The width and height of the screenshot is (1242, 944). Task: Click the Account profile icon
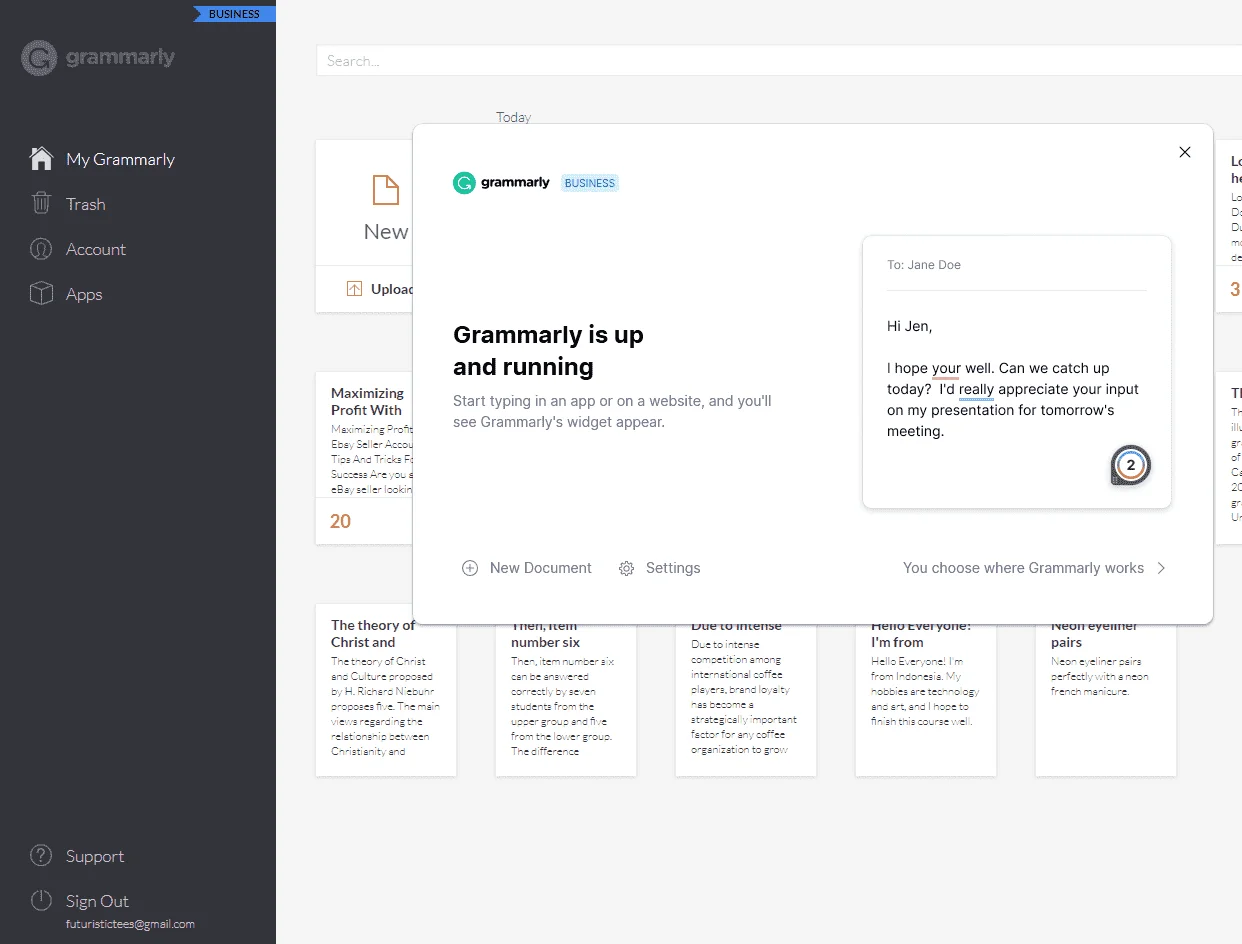coord(41,249)
